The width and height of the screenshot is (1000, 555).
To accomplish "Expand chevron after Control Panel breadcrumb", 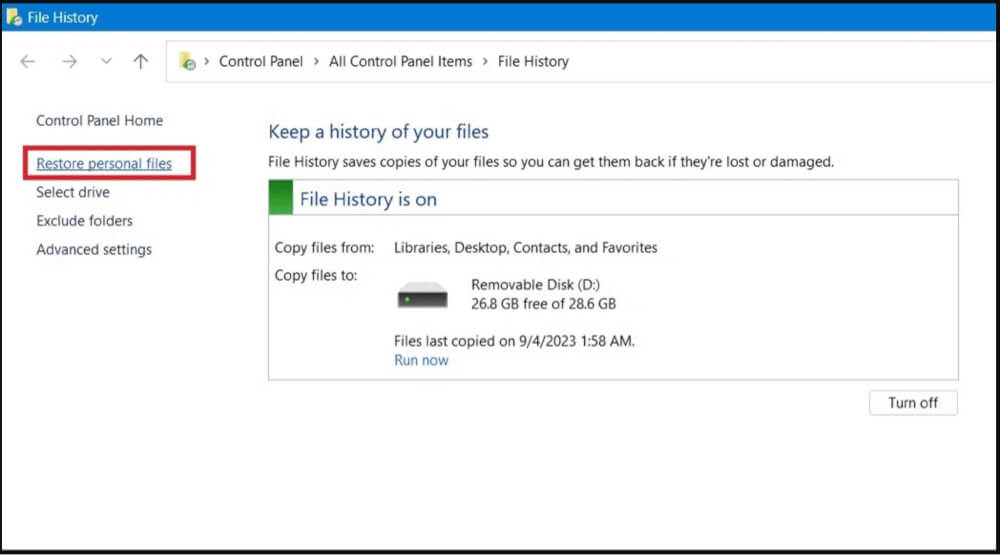I will click(x=316, y=61).
